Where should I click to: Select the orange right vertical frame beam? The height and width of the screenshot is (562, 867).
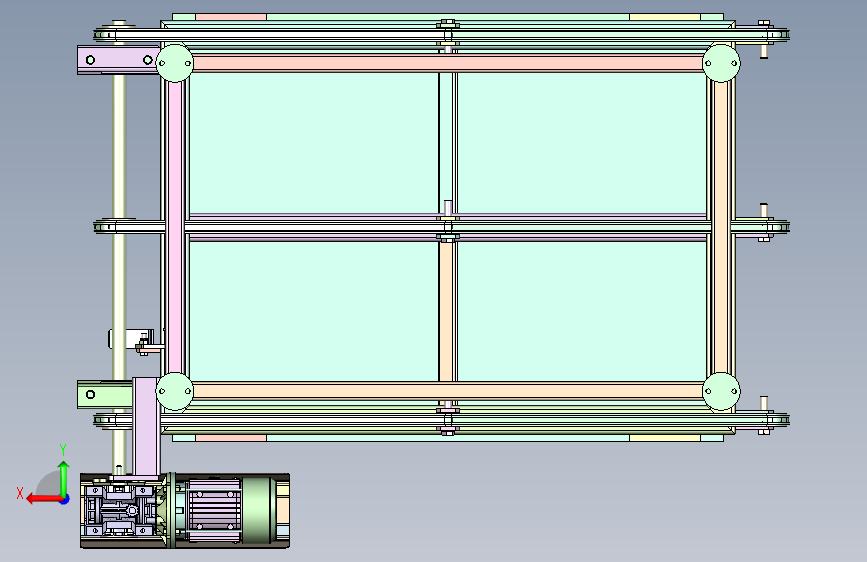click(721, 227)
